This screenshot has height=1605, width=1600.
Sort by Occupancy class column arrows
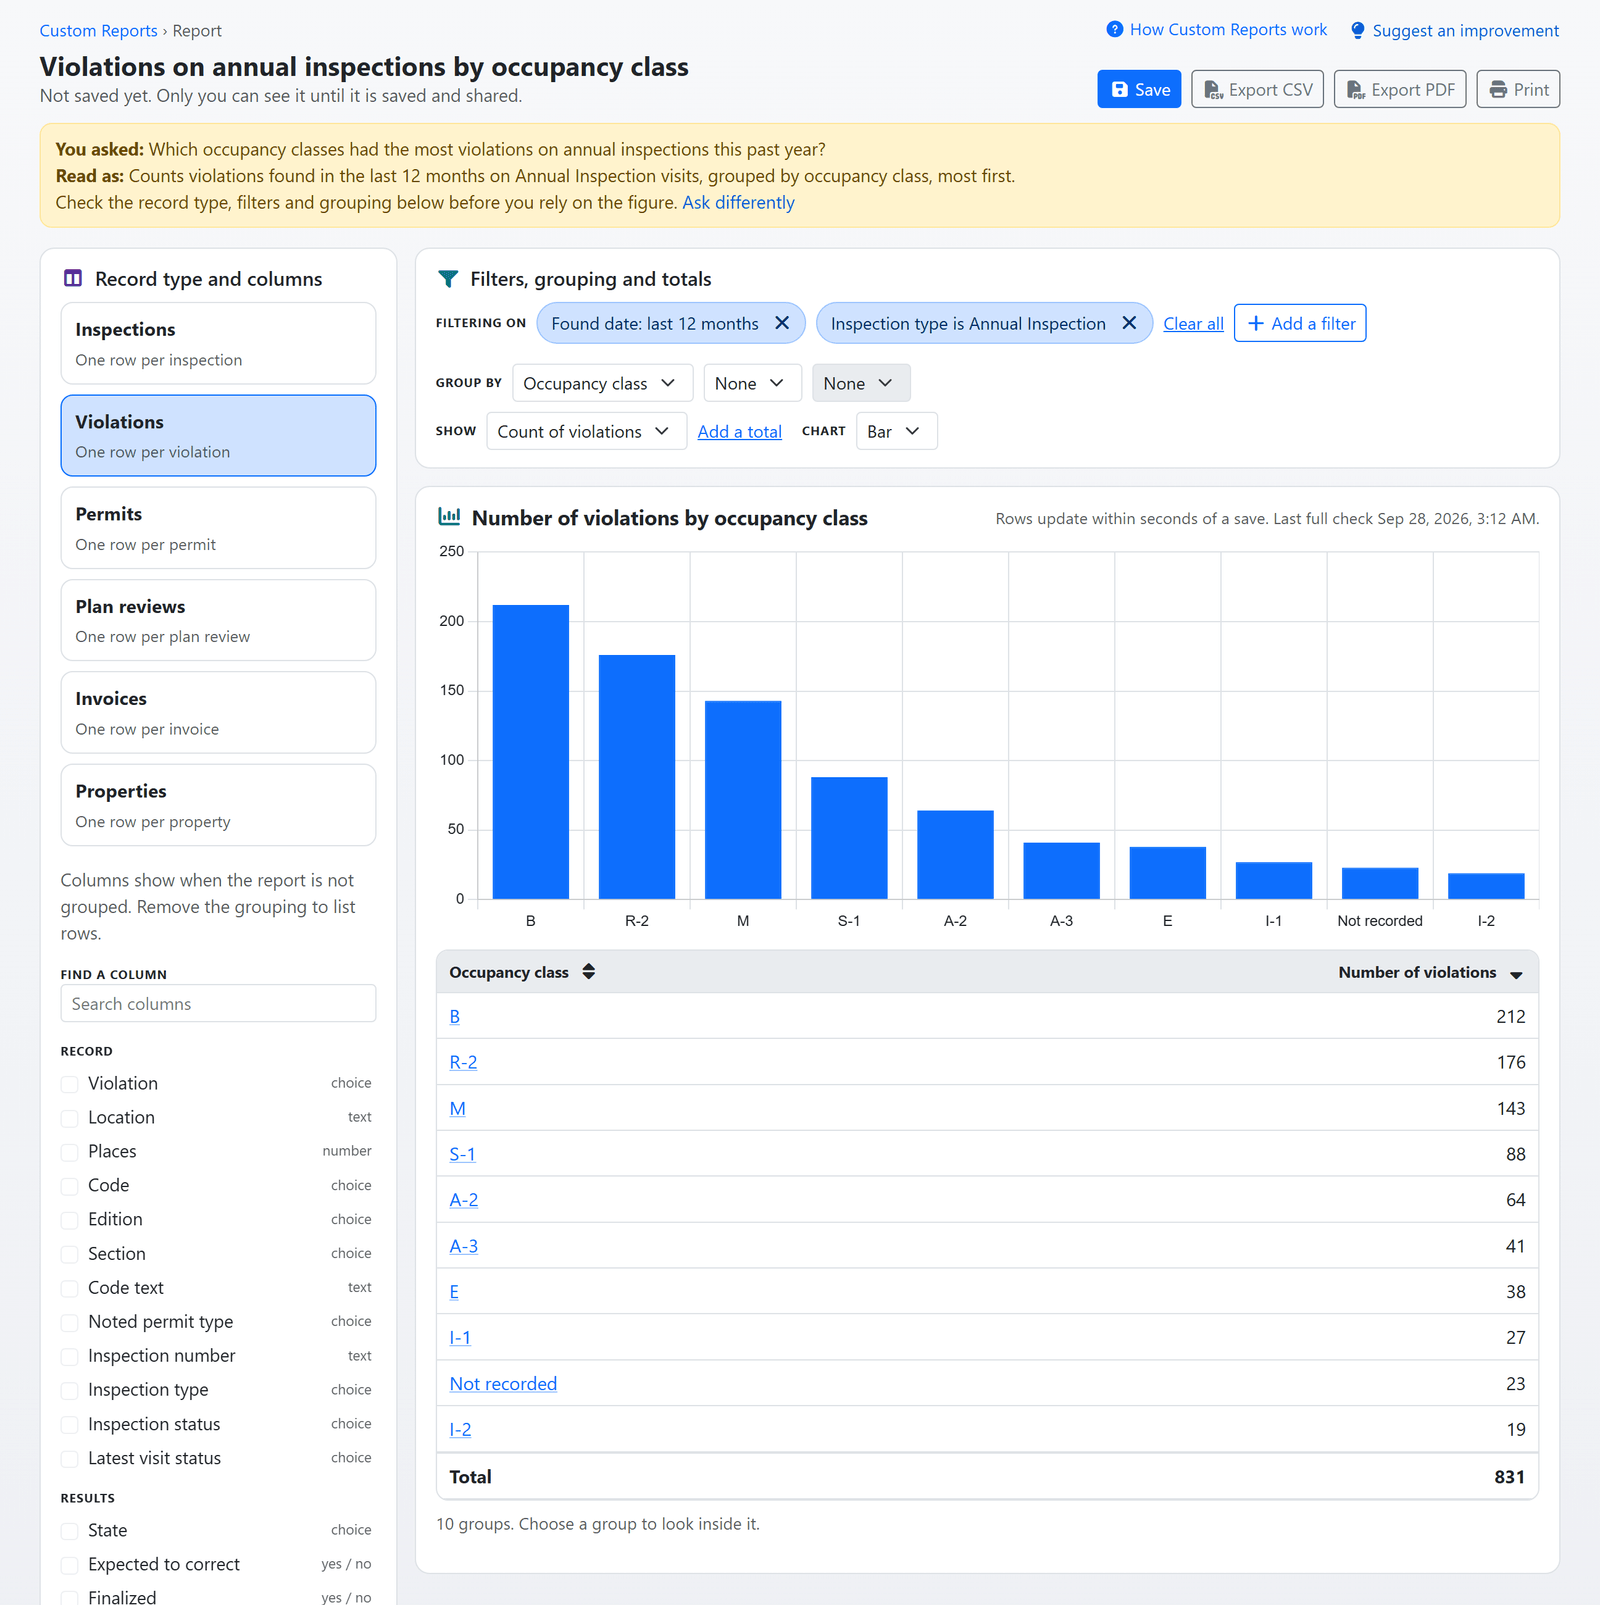589,972
